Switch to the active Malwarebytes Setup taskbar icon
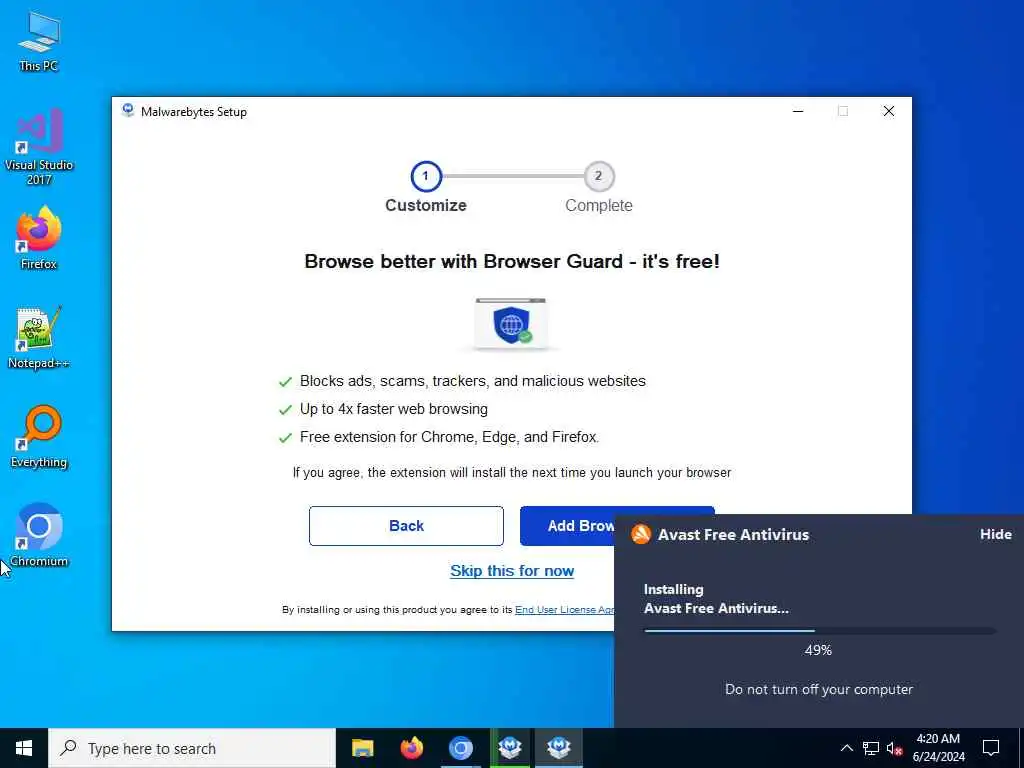Viewport: 1024px width, 768px height. click(559, 748)
